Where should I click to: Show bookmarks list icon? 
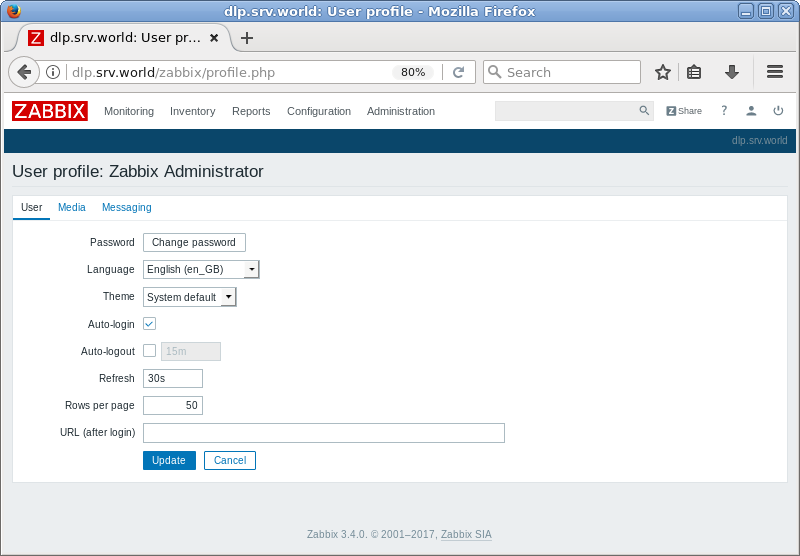click(x=694, y=72)
